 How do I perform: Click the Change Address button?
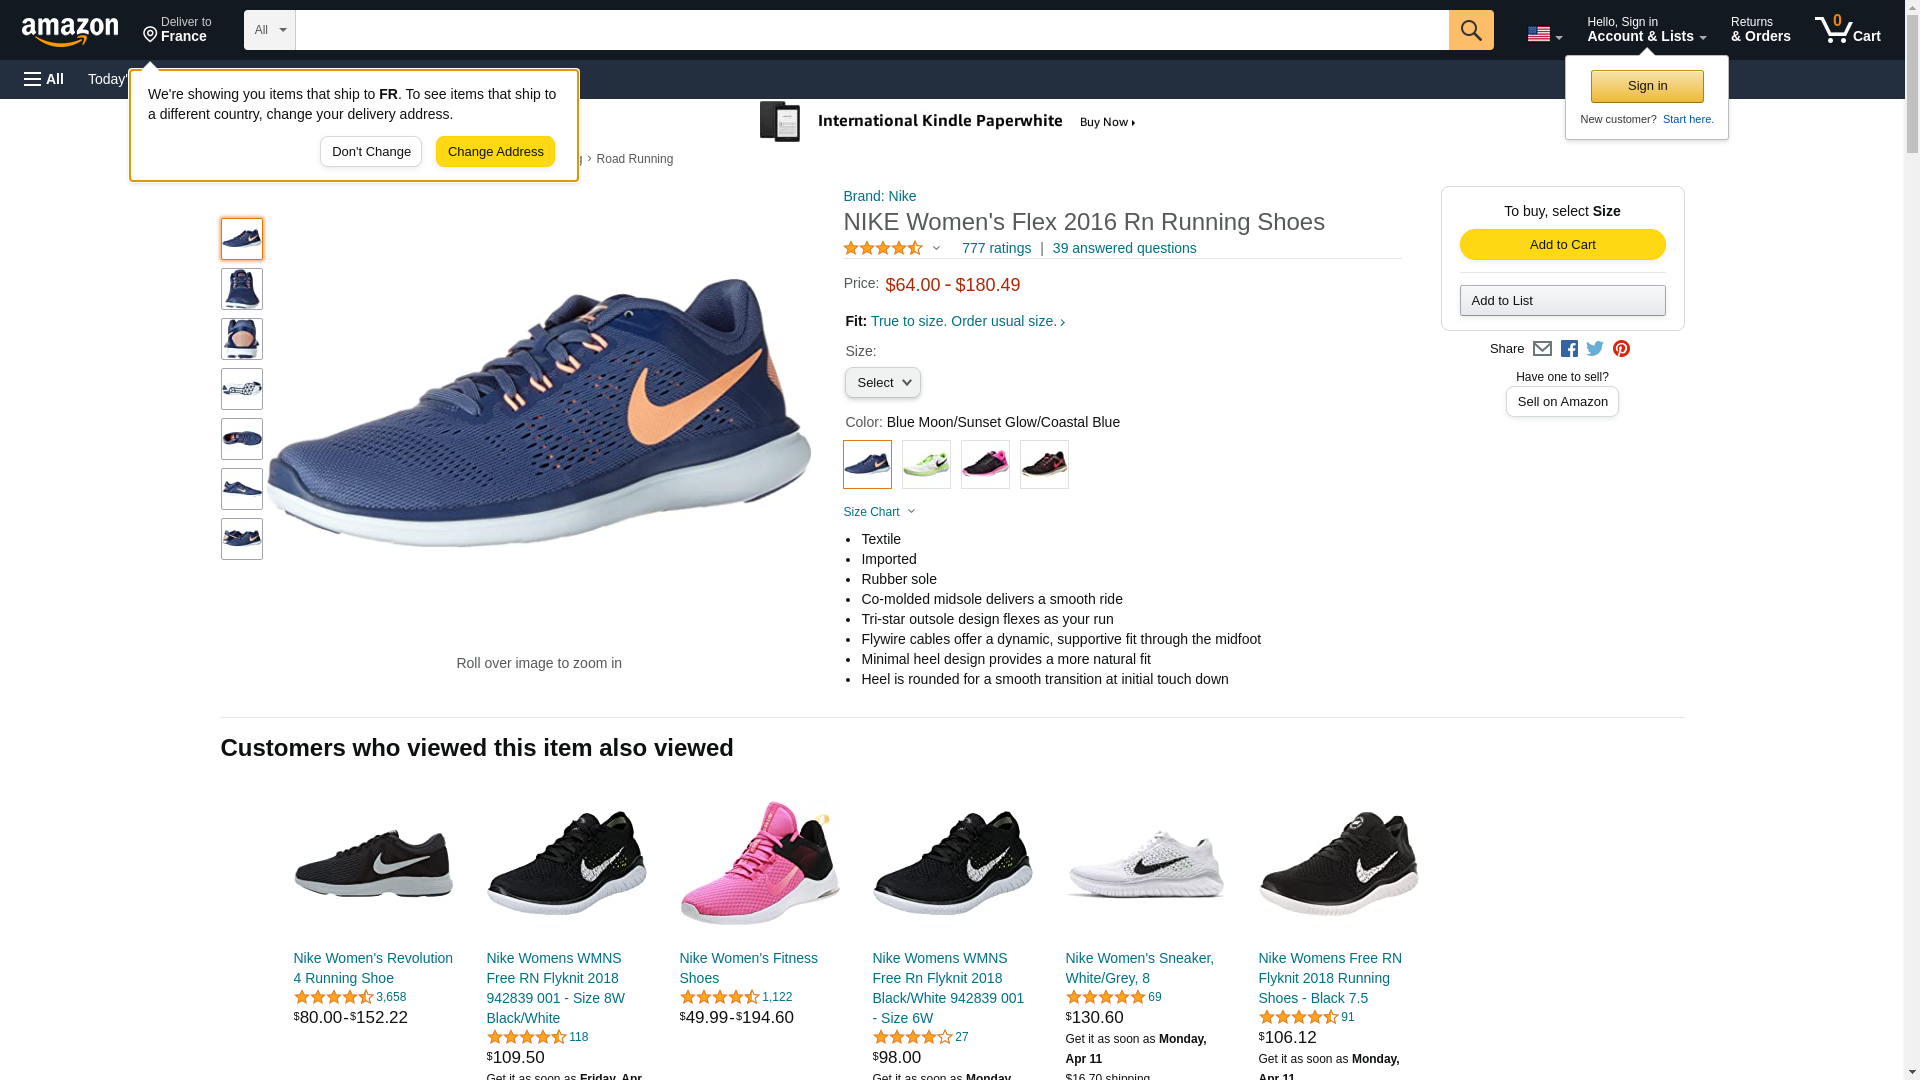pos(495,152)
